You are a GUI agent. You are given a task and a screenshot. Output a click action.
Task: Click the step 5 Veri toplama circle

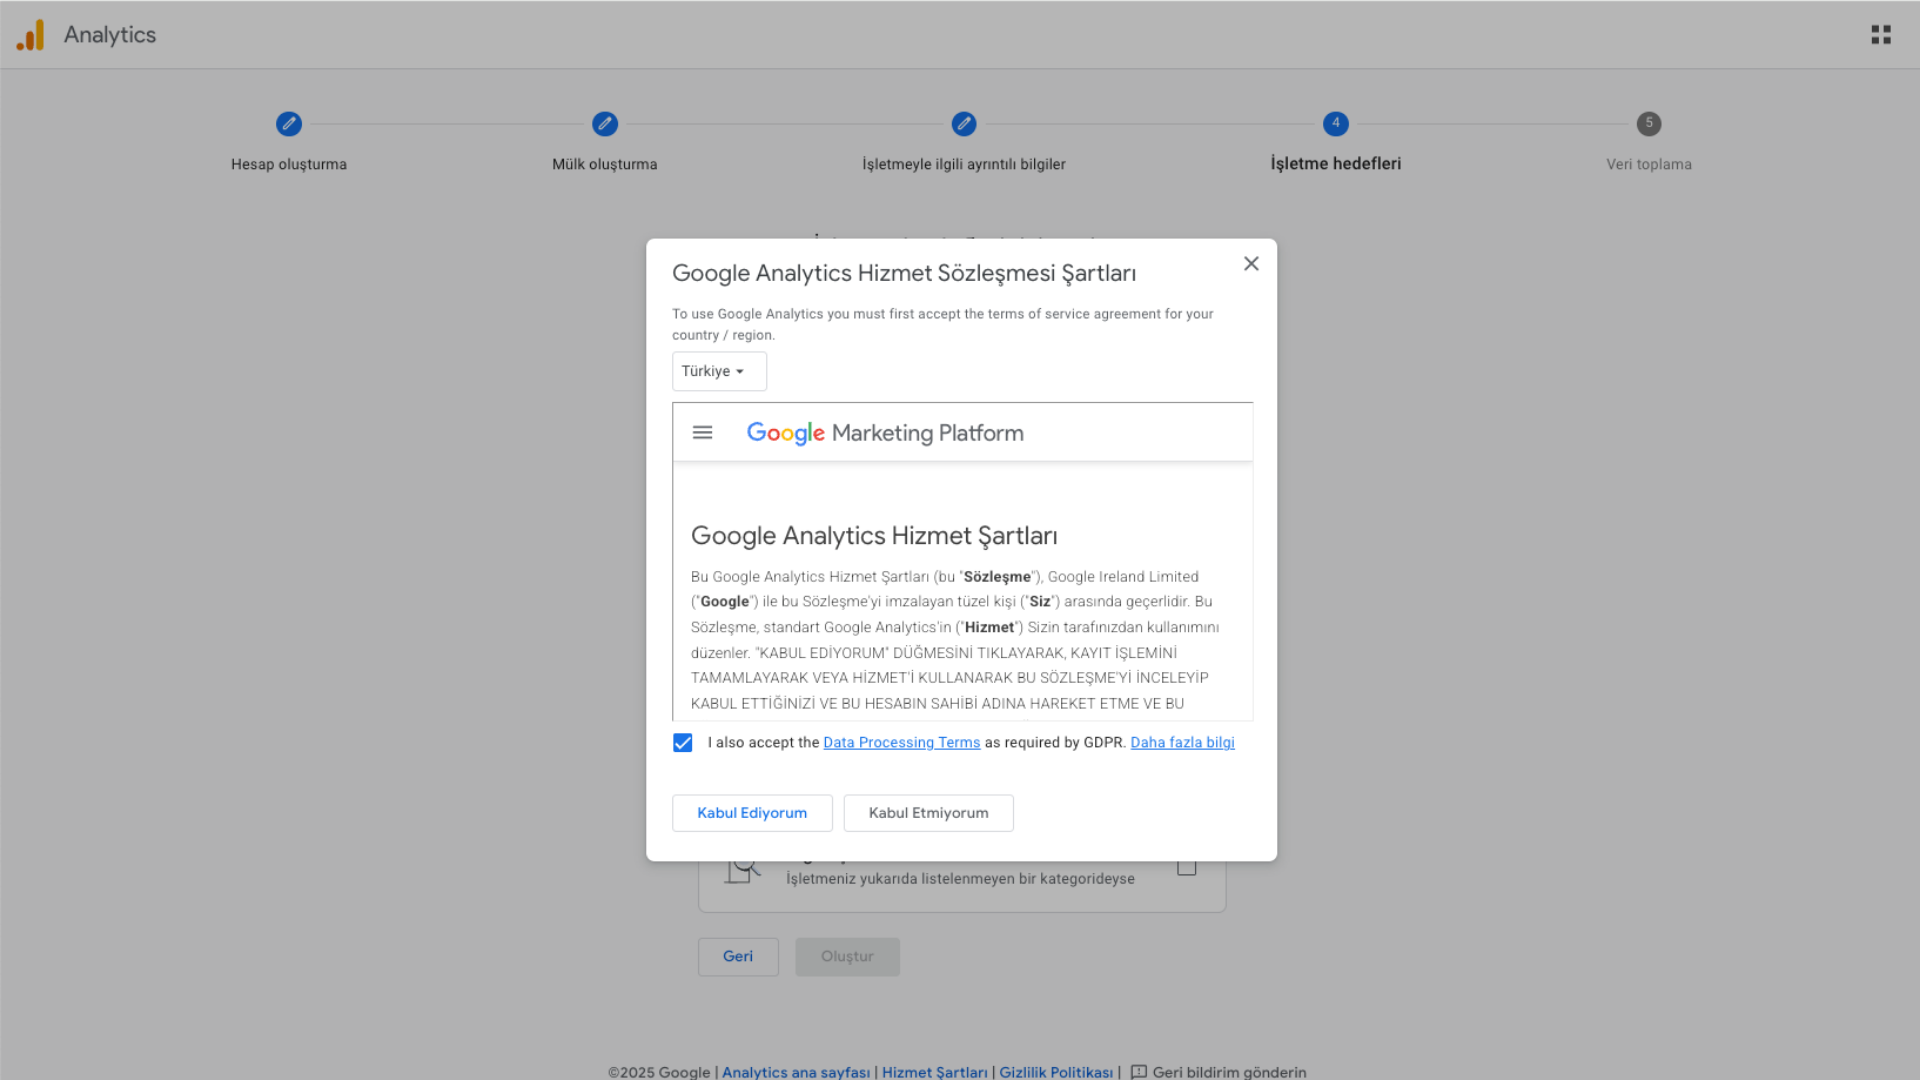(1649, 124)
